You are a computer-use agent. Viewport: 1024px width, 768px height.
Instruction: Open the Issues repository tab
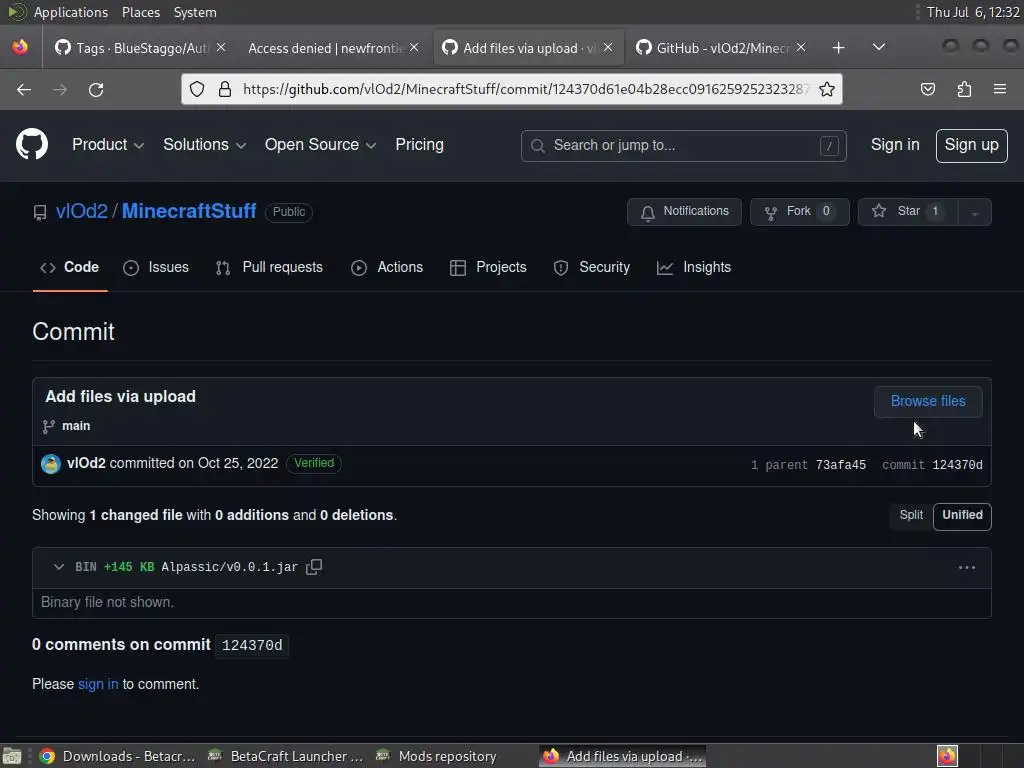point(156,267)
